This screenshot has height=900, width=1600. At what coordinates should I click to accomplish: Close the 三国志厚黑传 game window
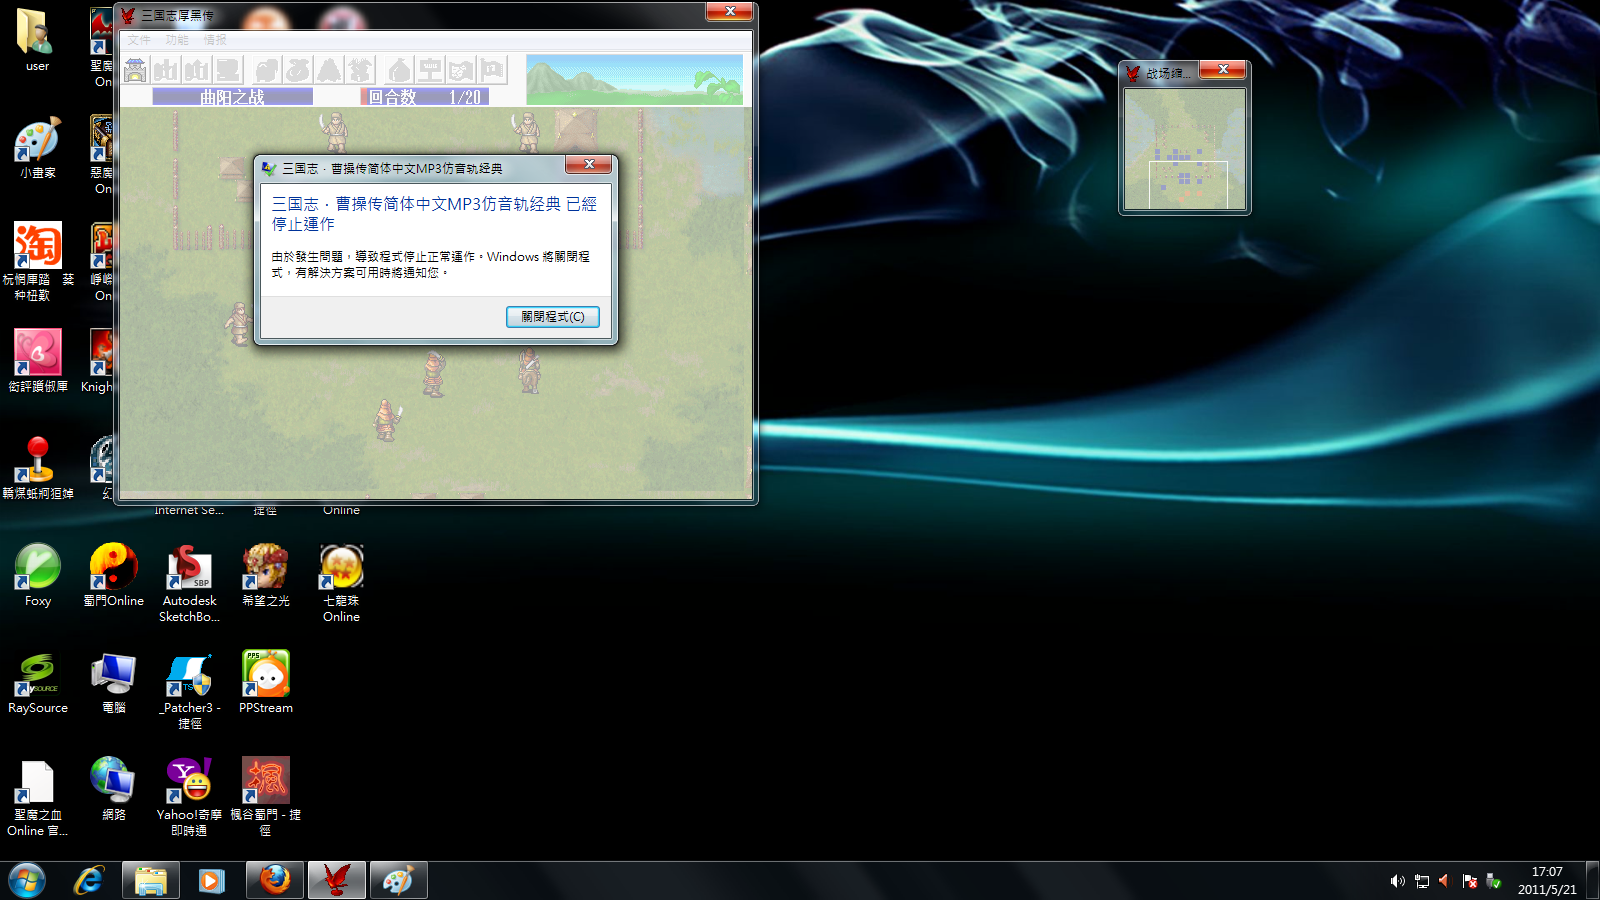click(x=730, y=11)
